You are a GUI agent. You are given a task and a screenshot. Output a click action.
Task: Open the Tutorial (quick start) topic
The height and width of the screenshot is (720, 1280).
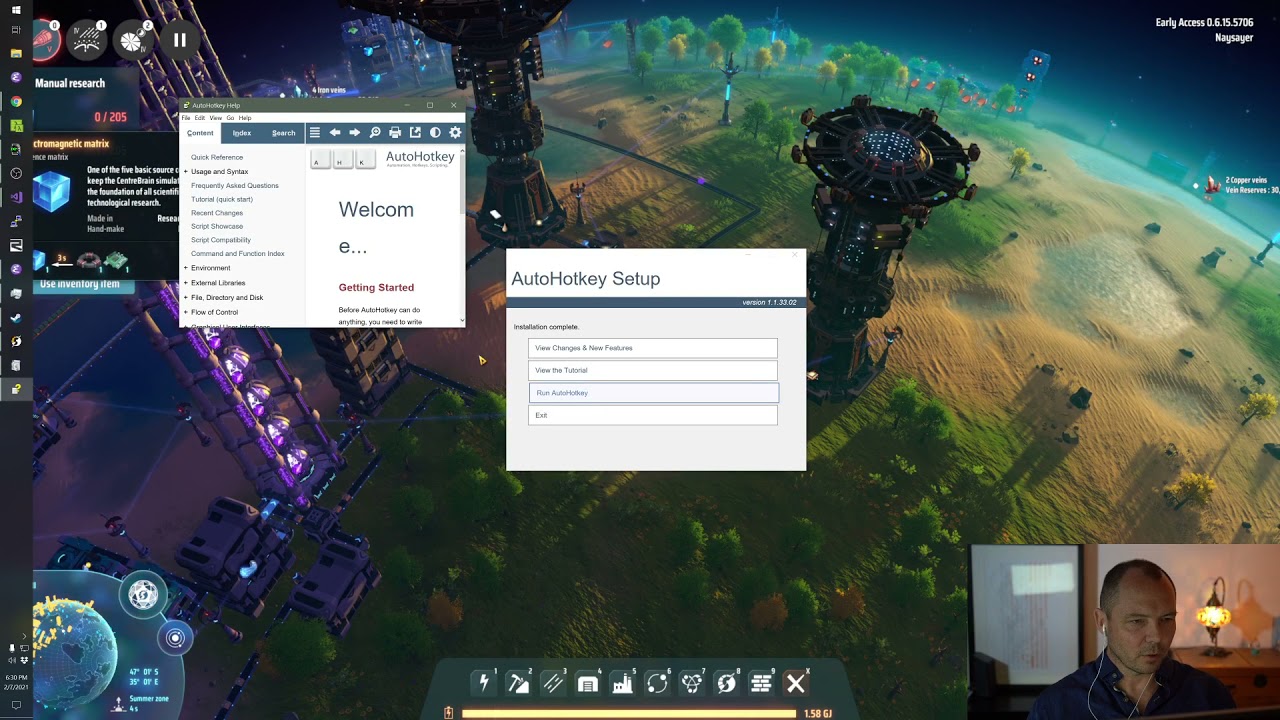pos(222,199)
